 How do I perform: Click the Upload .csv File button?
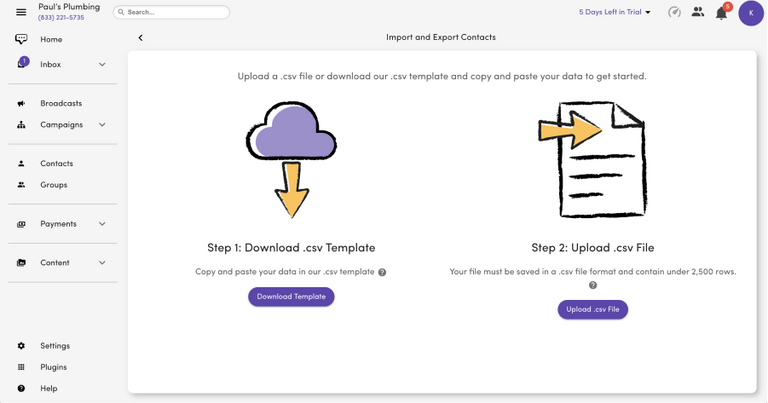pos(593,309)
